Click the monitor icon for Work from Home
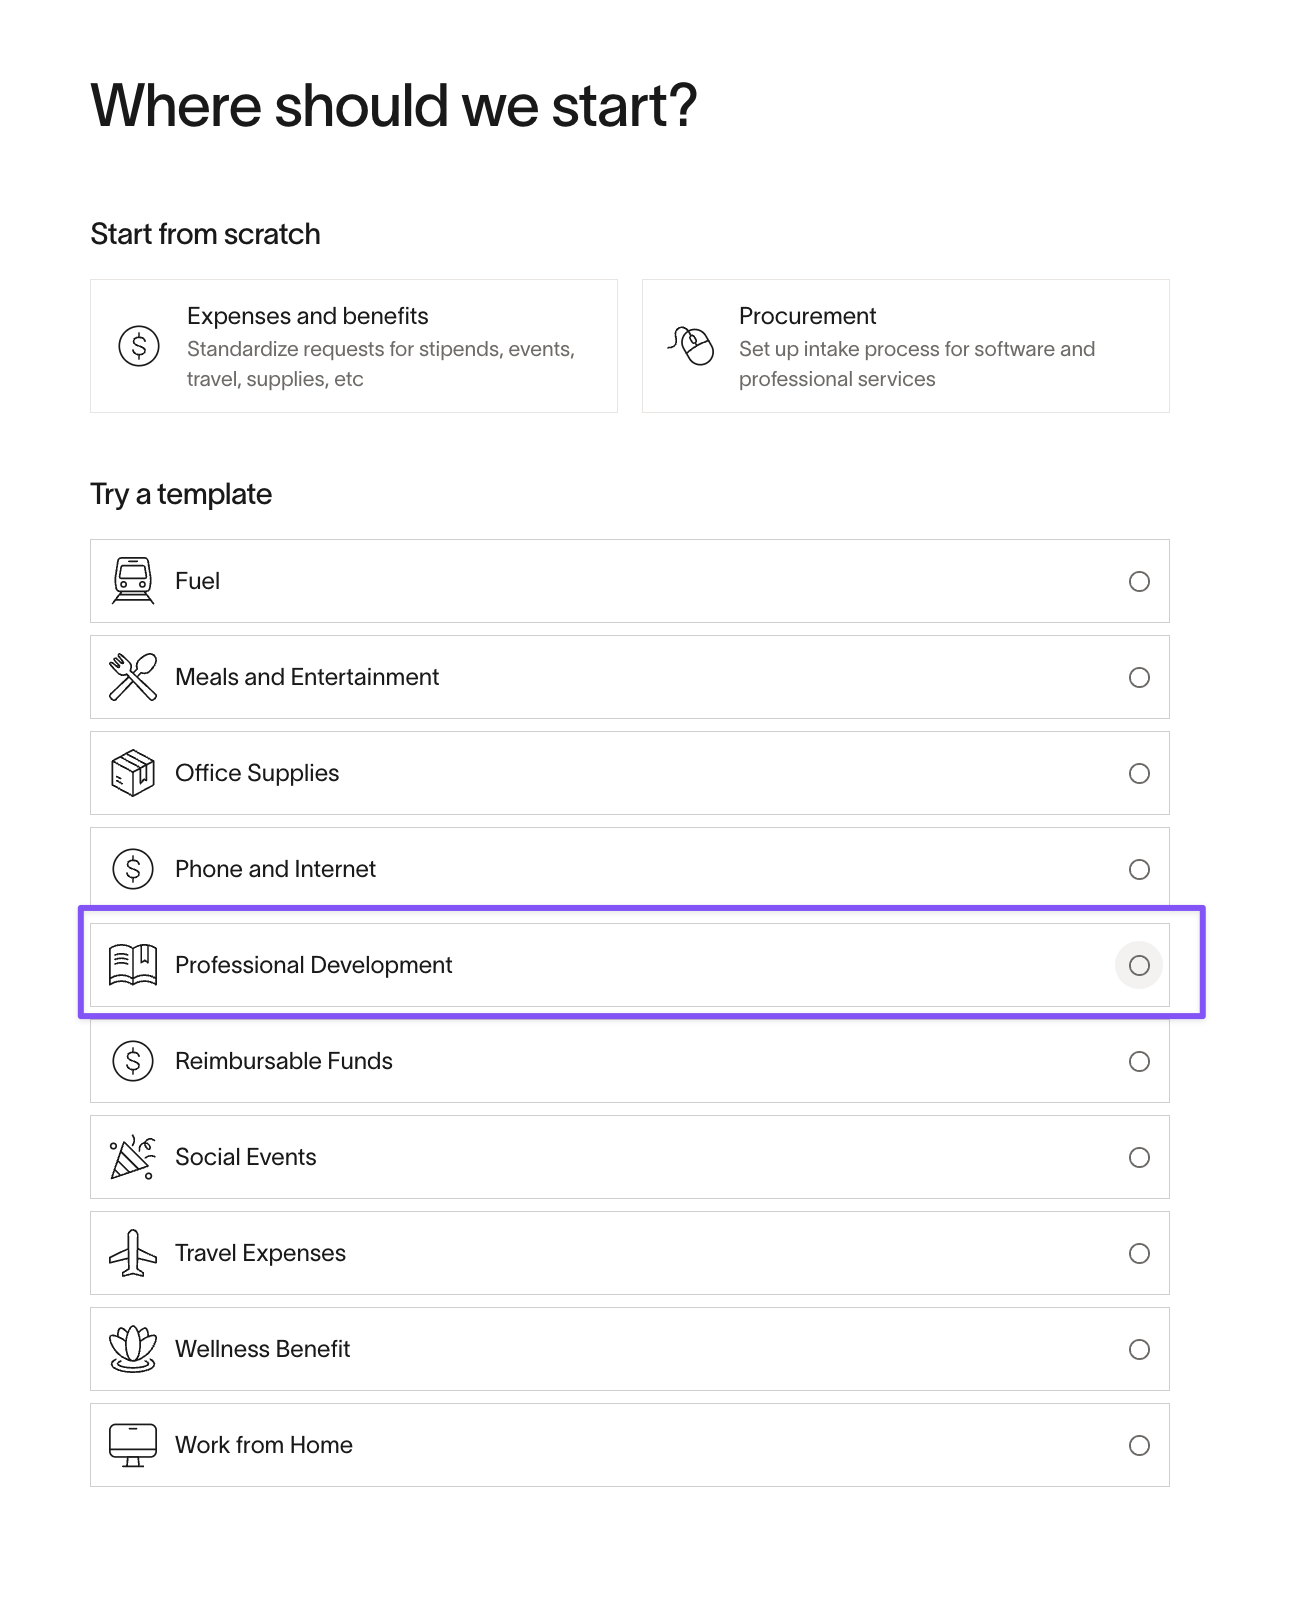Screen dimensions: 1308x1612 point(133,1445)
